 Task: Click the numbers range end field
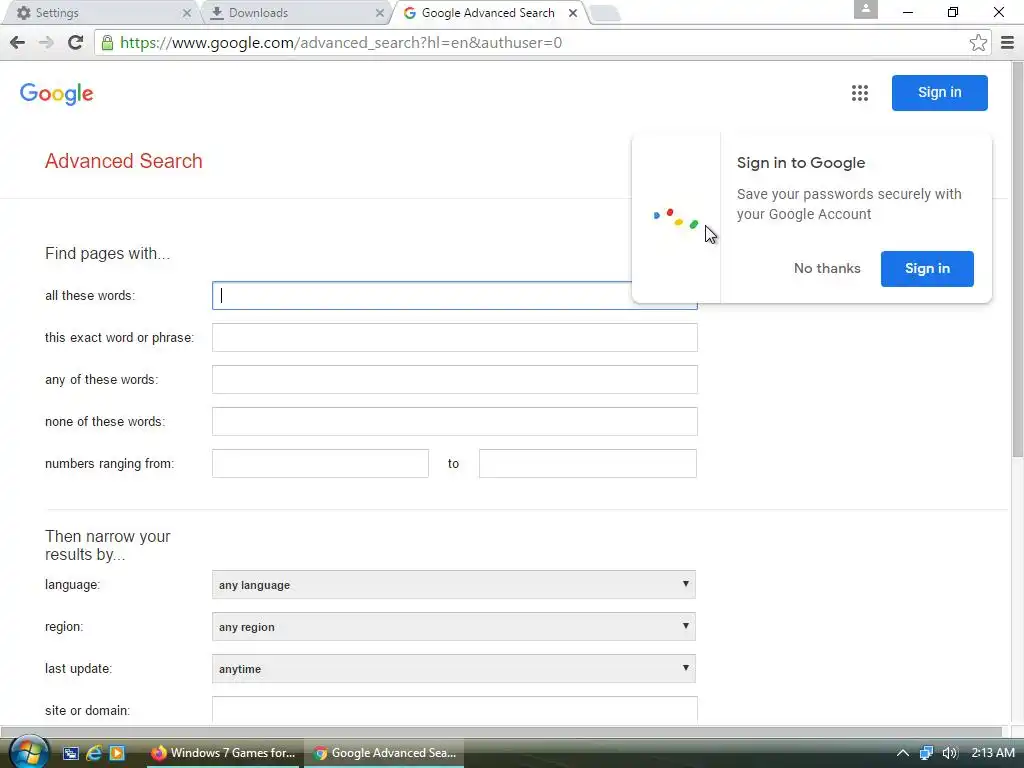[x=588, y=464]
